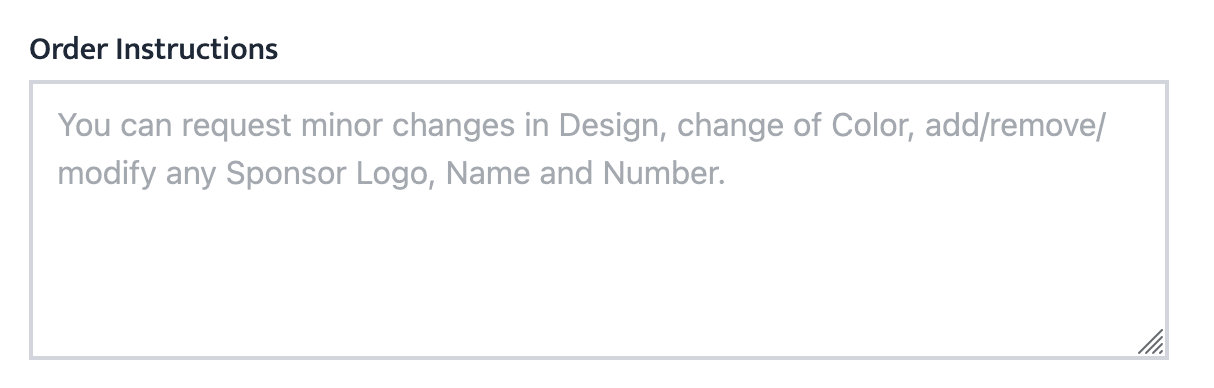Focus the textarea at its placeholder text
Screen dimensions: 1214x388
(580, 150)
